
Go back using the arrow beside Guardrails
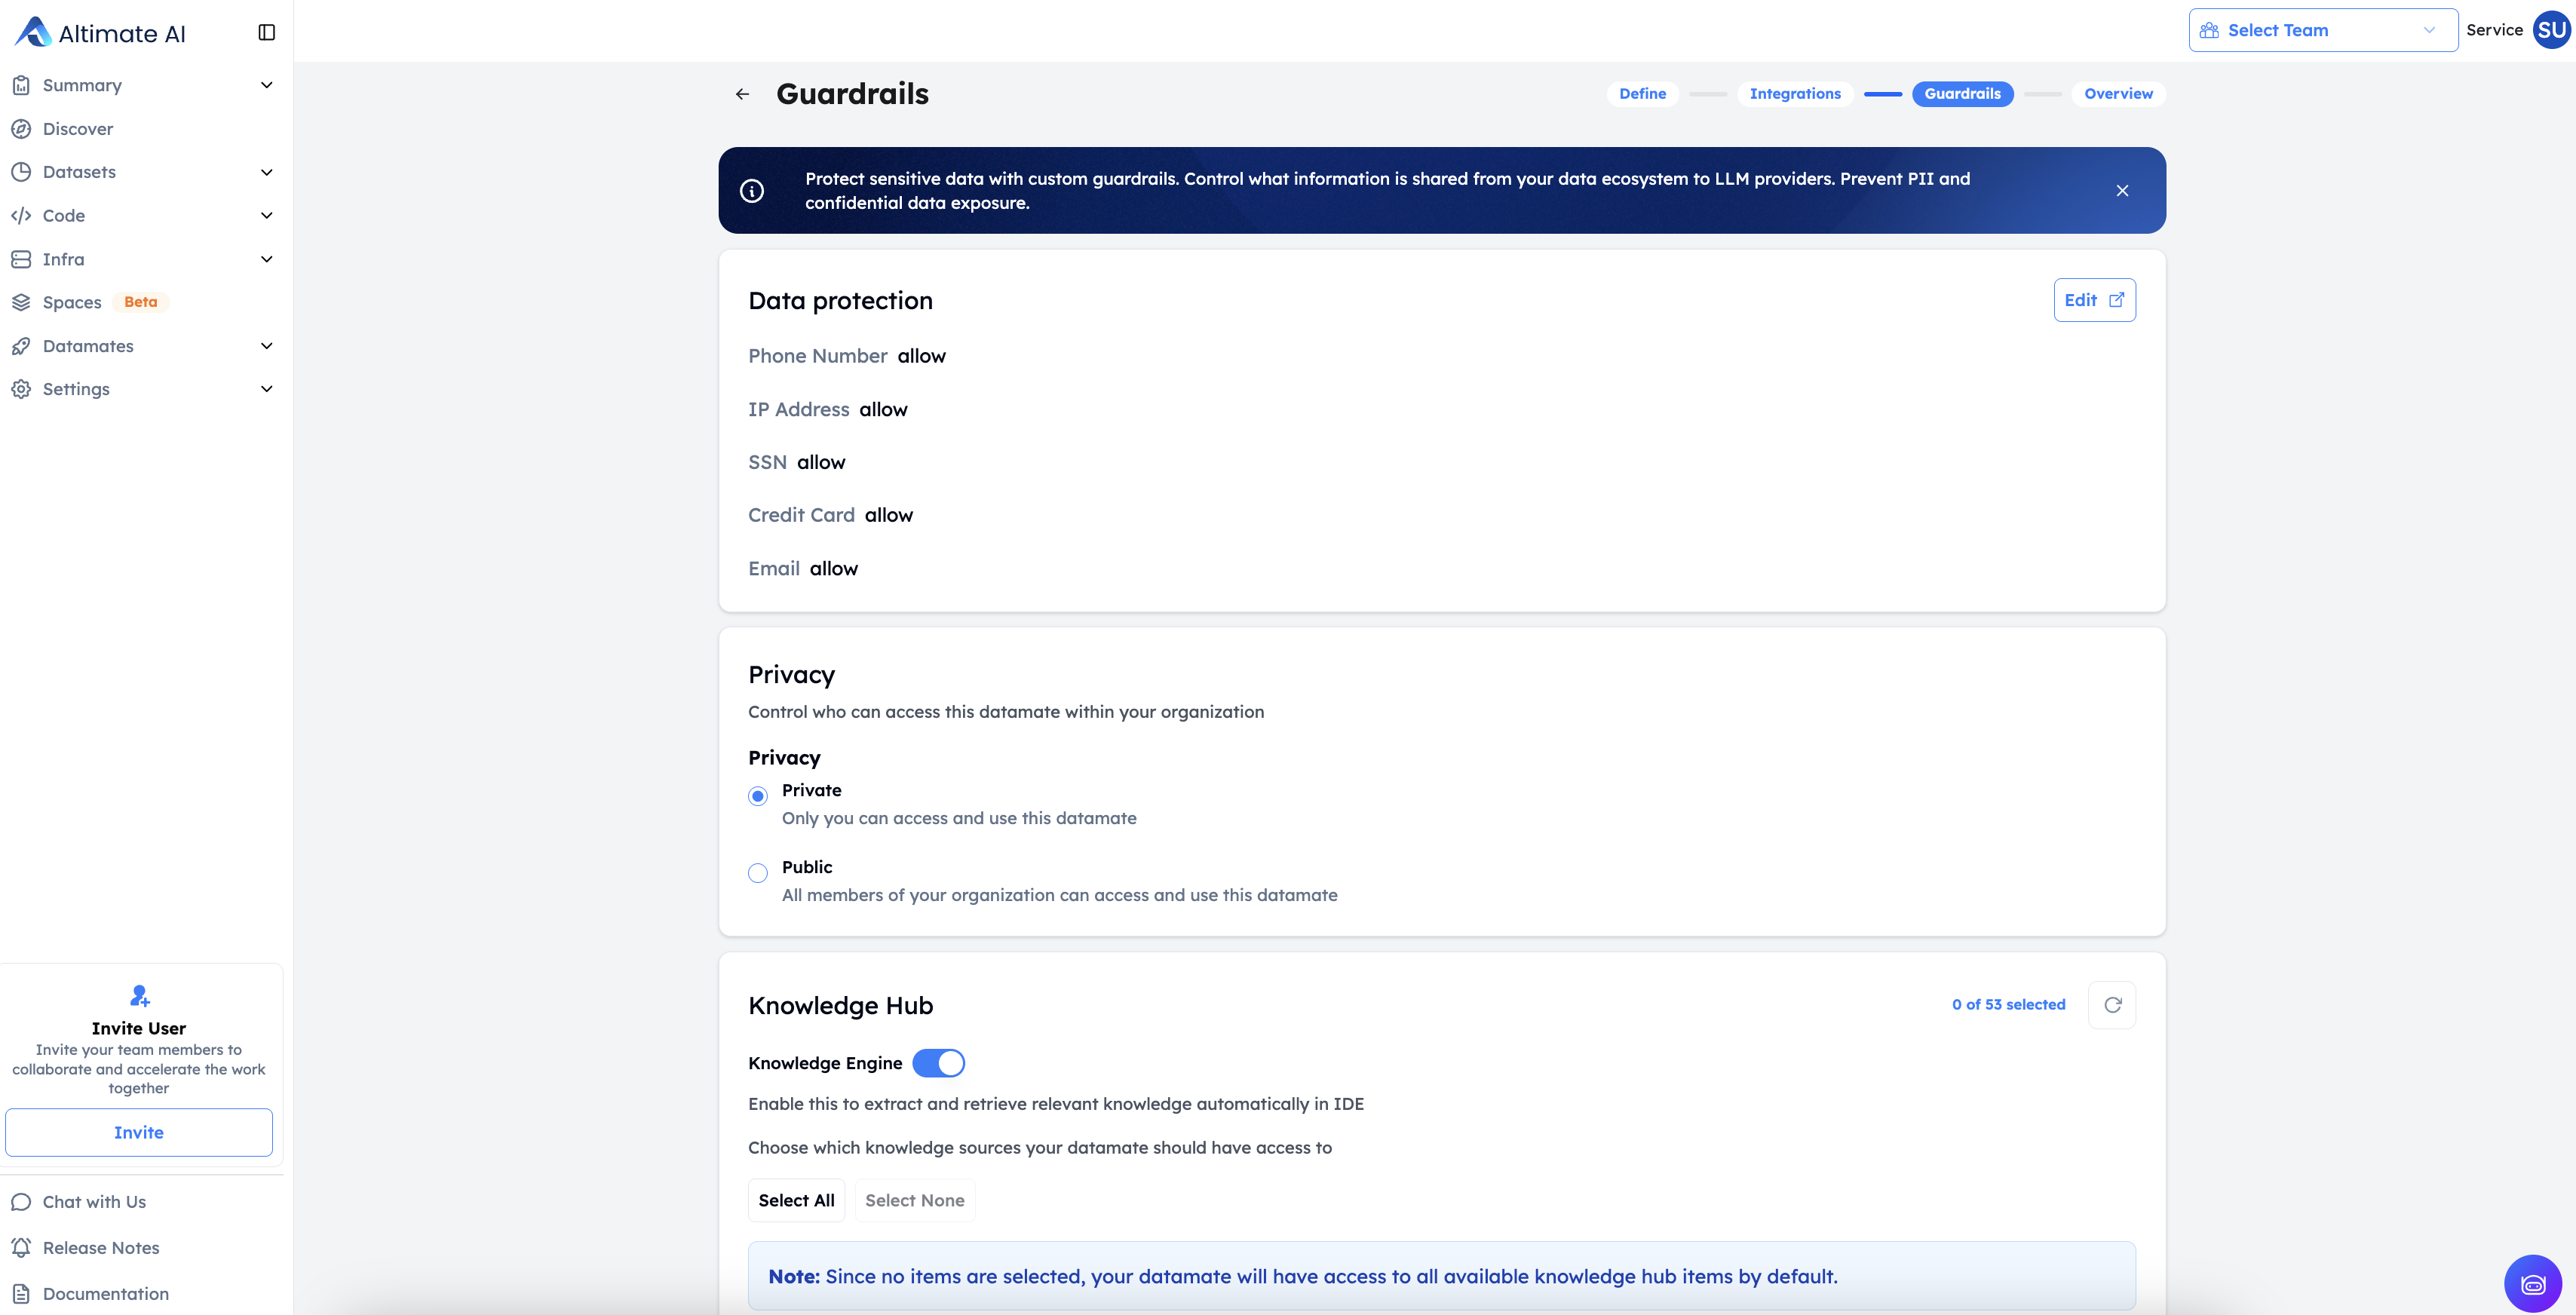tap(742, 94)
